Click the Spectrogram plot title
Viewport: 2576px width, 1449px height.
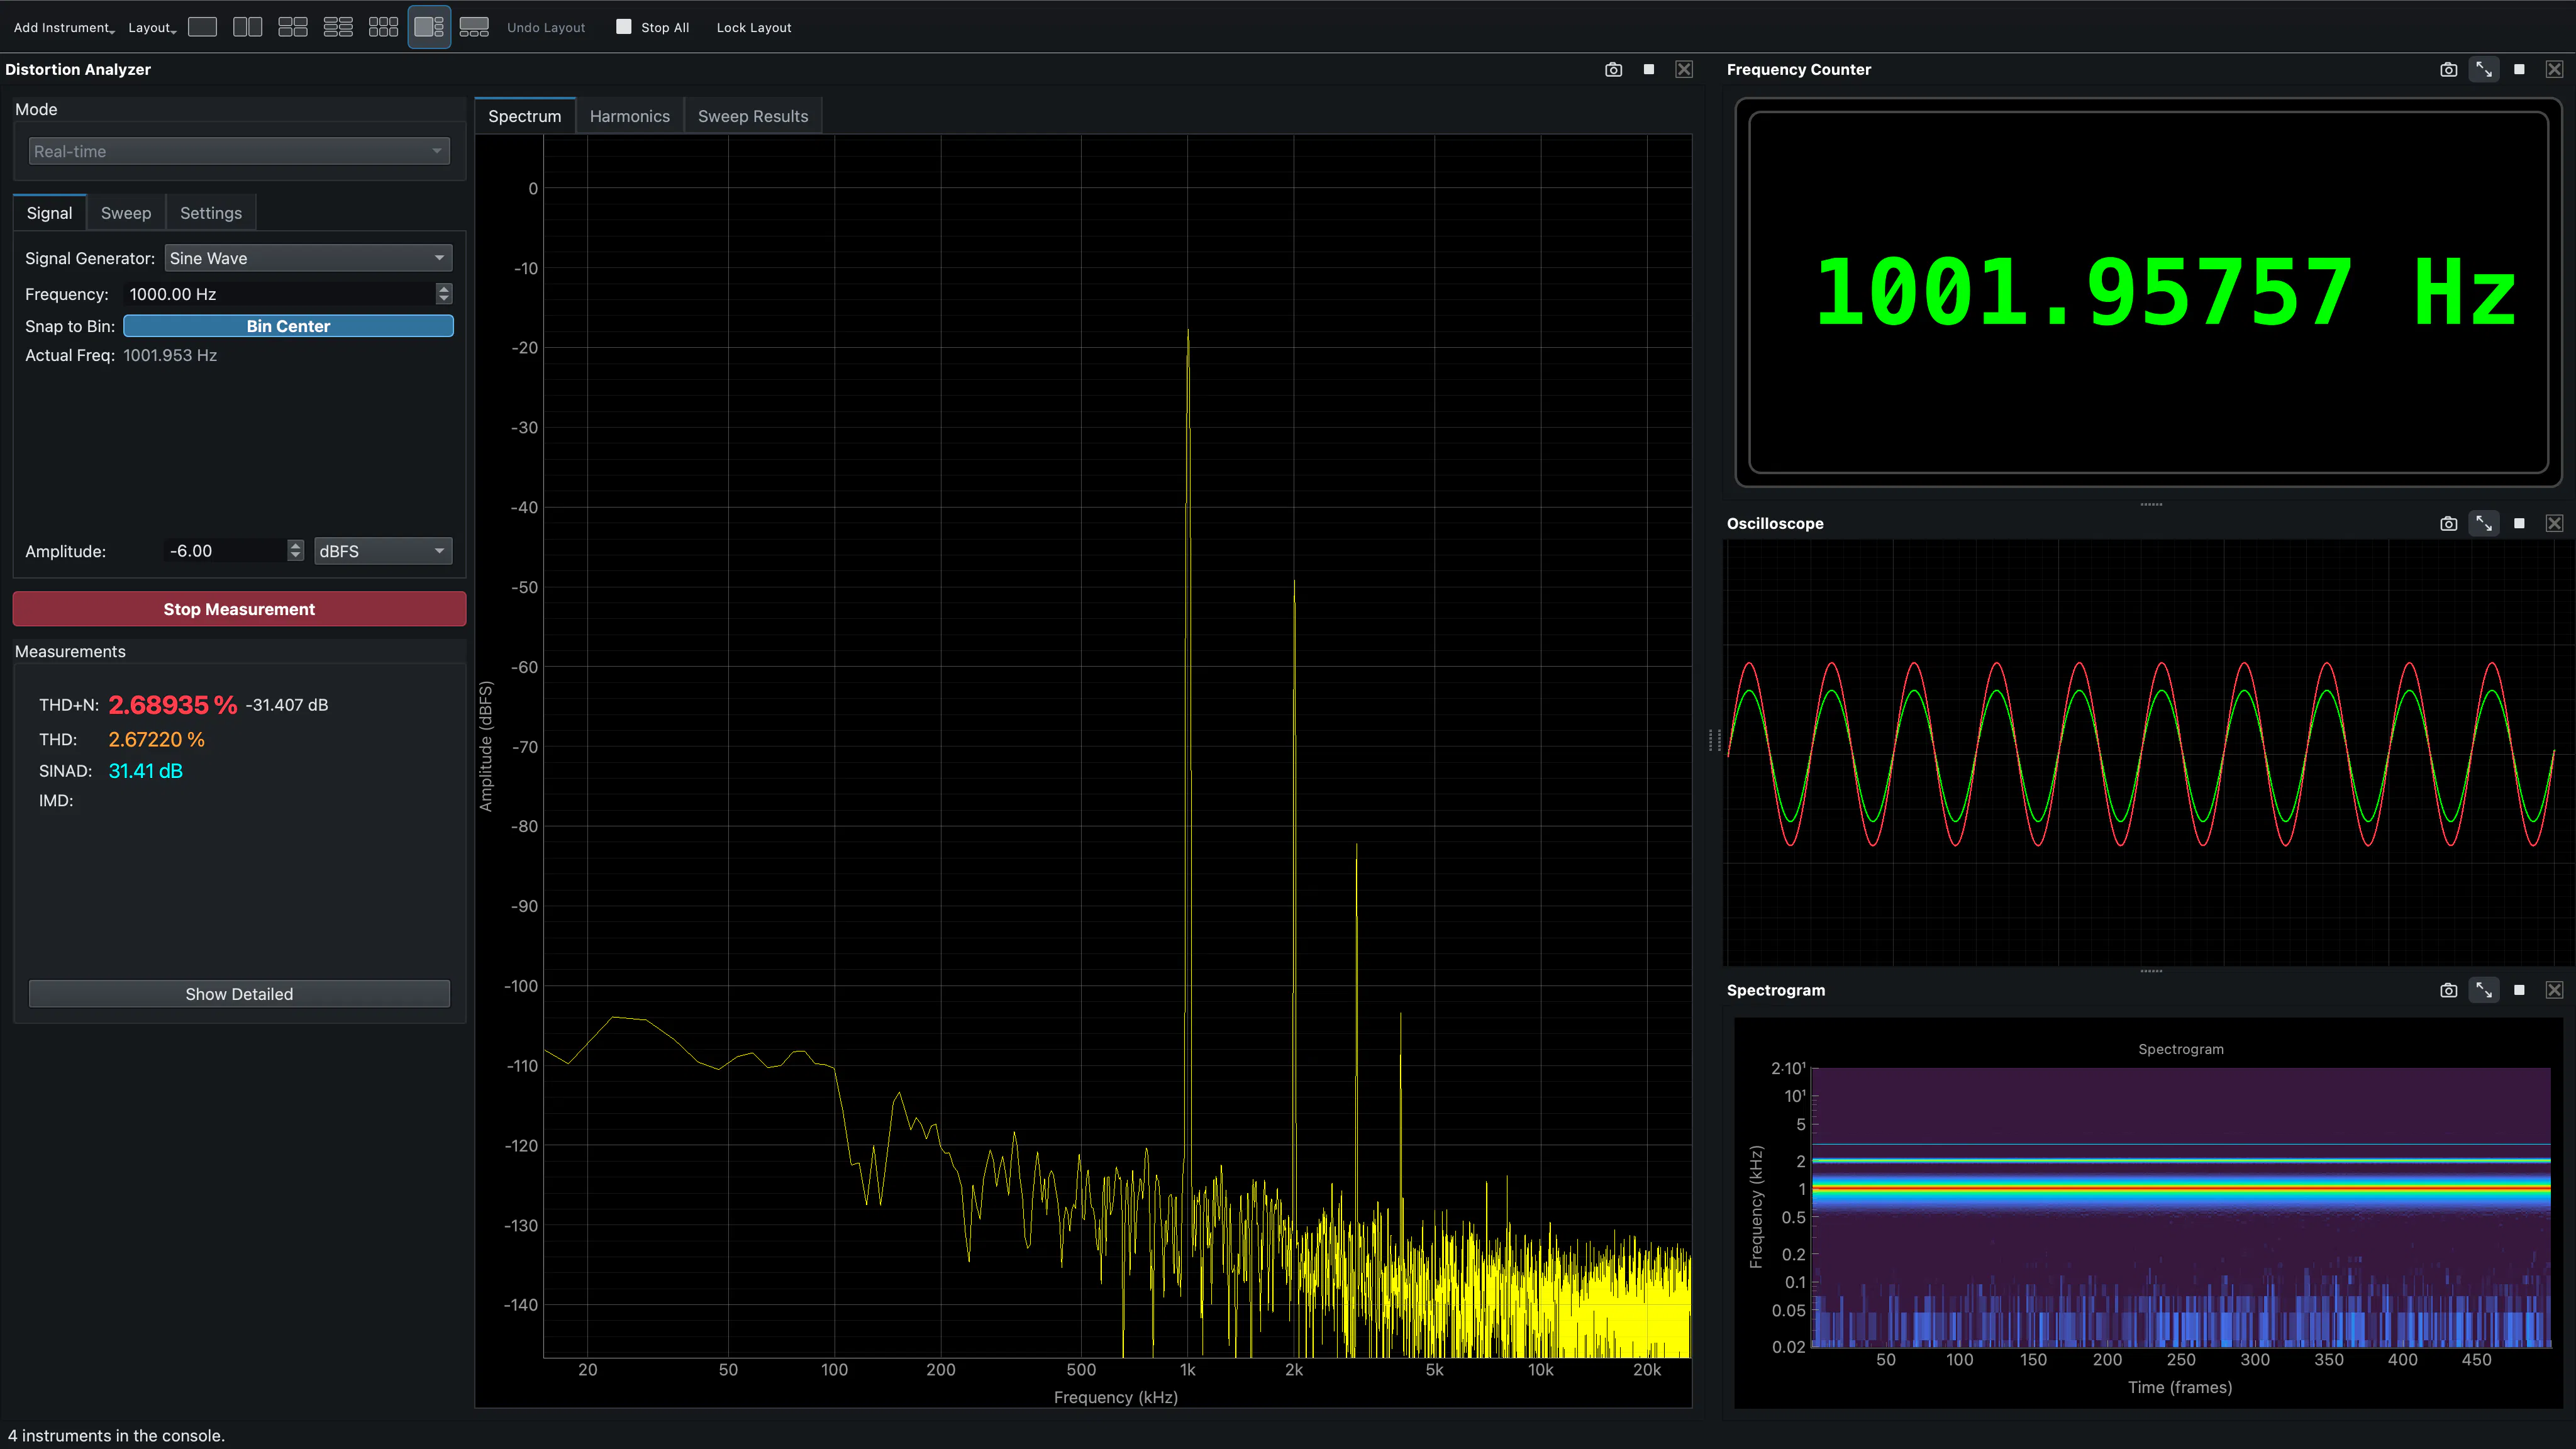pos(2181,1049)
